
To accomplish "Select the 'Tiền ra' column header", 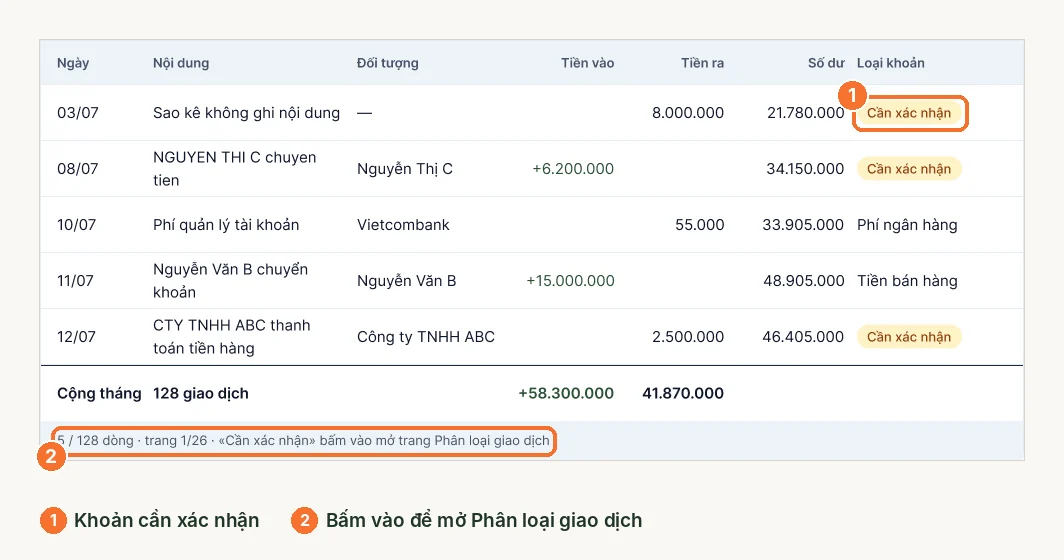I will [702, 63].
